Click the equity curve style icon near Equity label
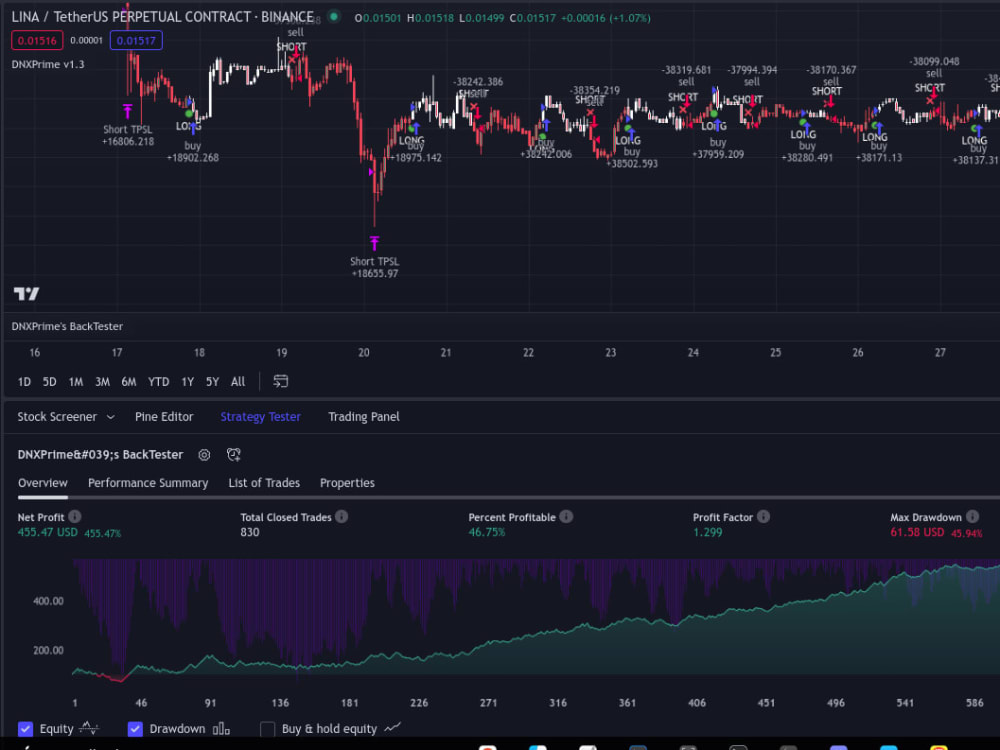1000x750 pixels. click(89, 728)
